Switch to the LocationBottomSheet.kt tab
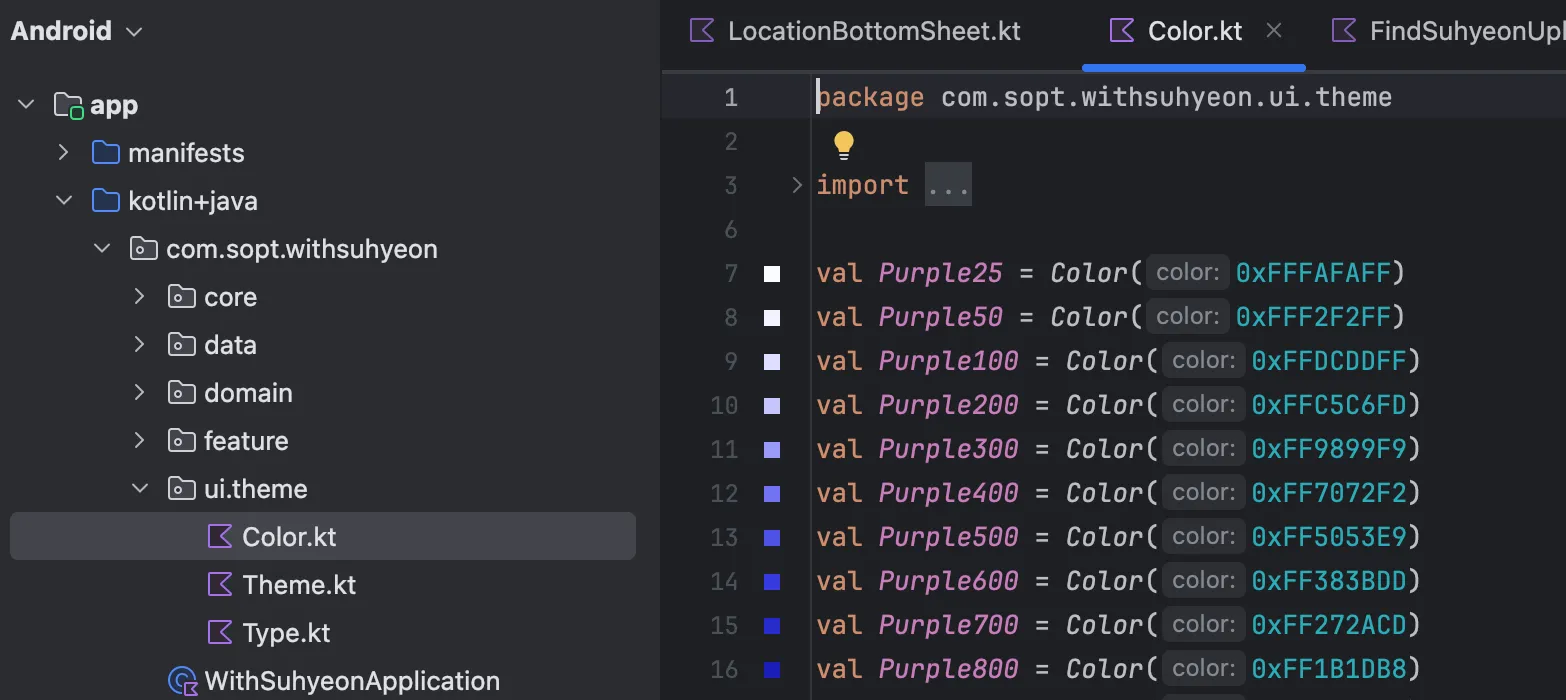 pos(873,31)
